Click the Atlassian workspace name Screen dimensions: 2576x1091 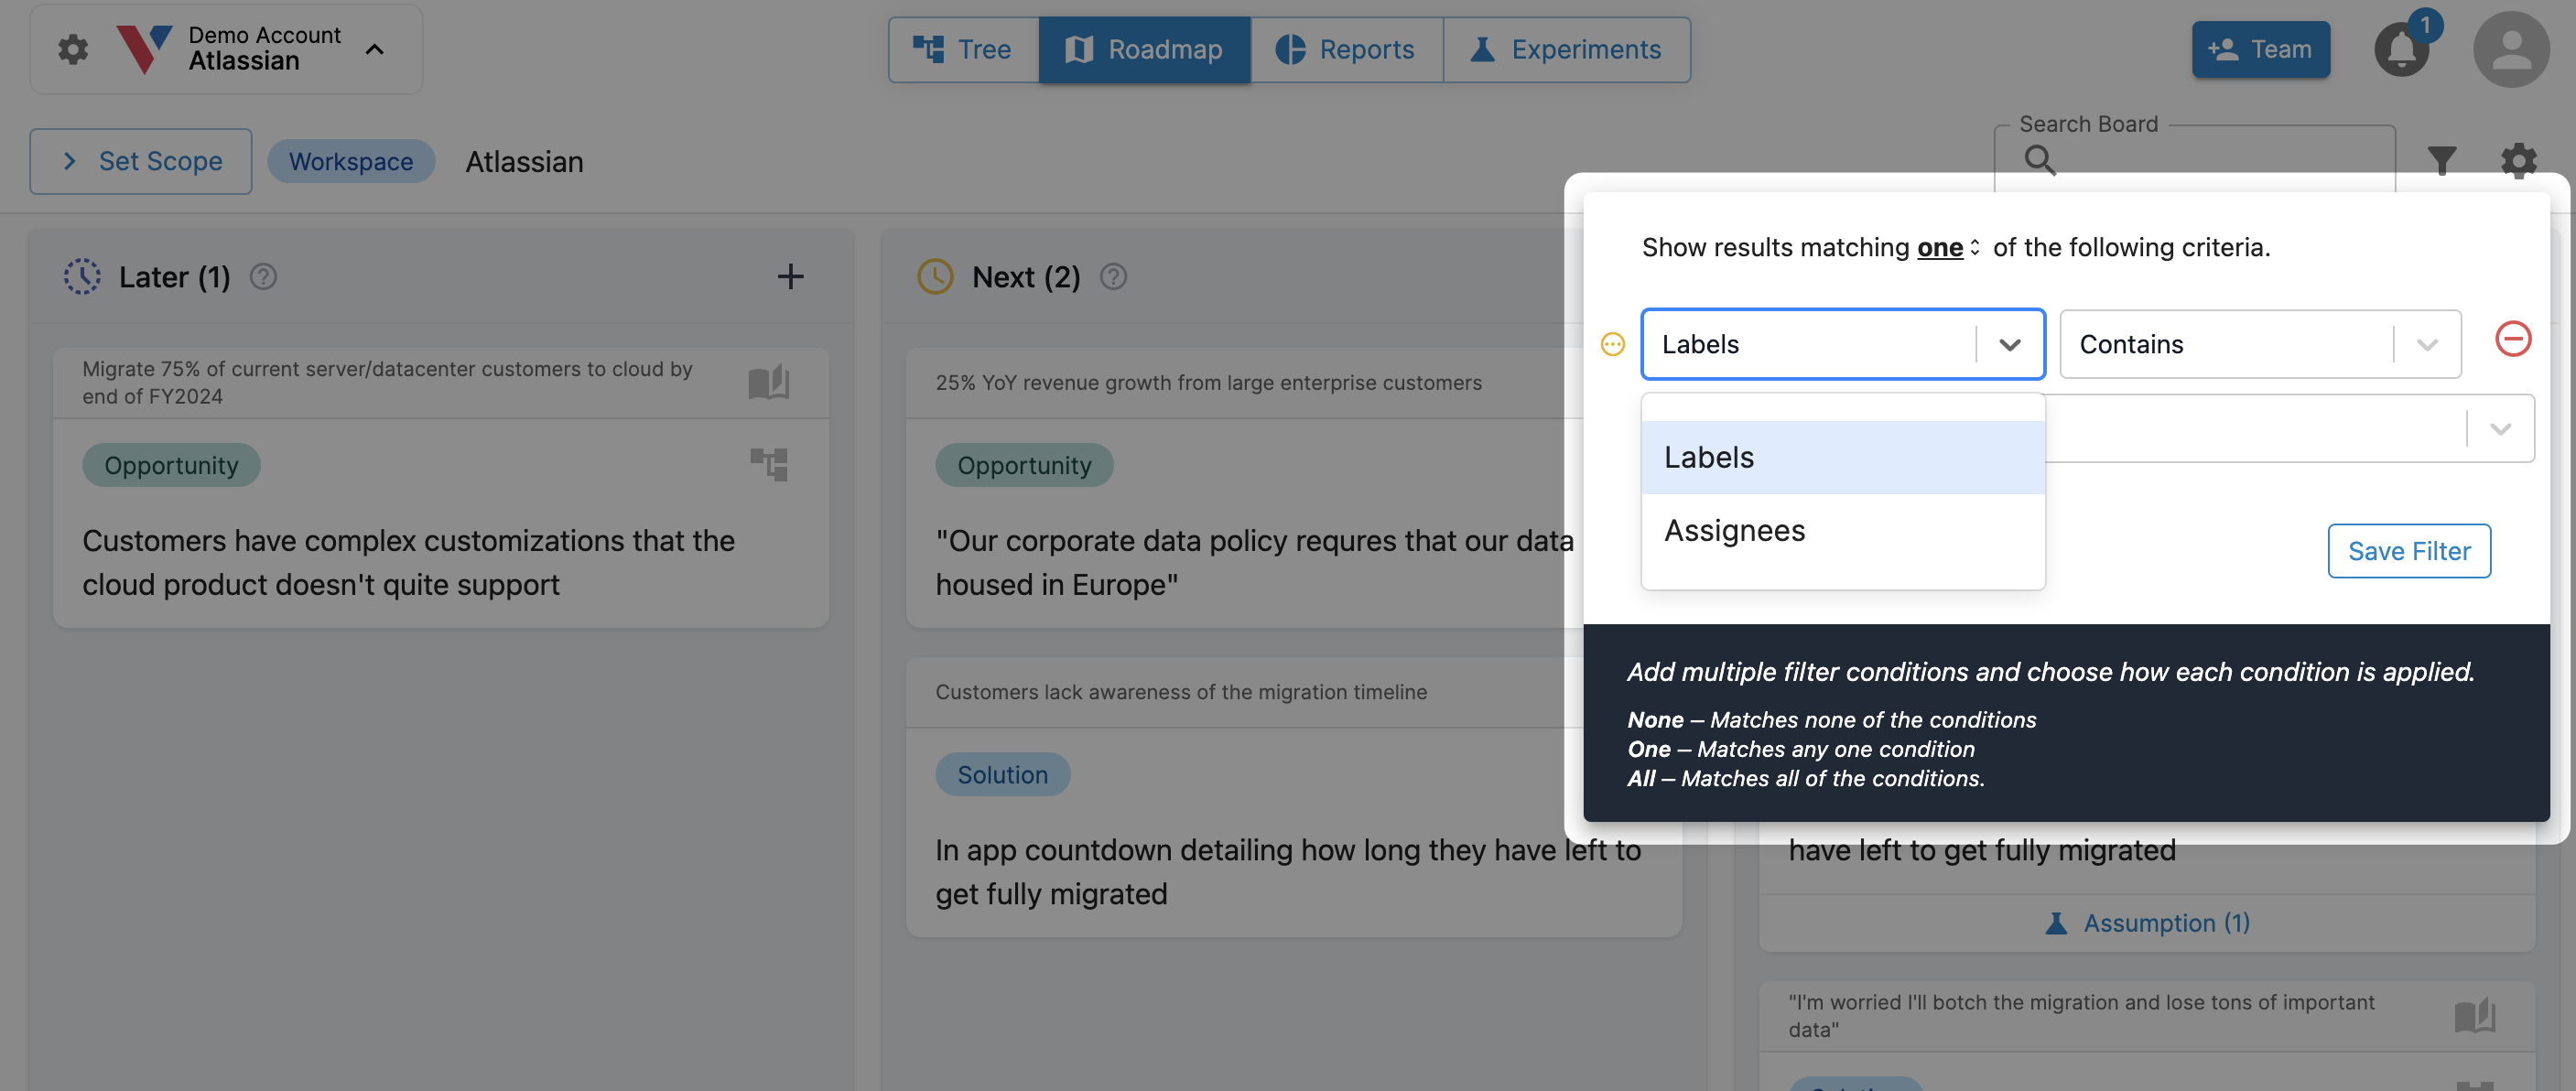524,161
